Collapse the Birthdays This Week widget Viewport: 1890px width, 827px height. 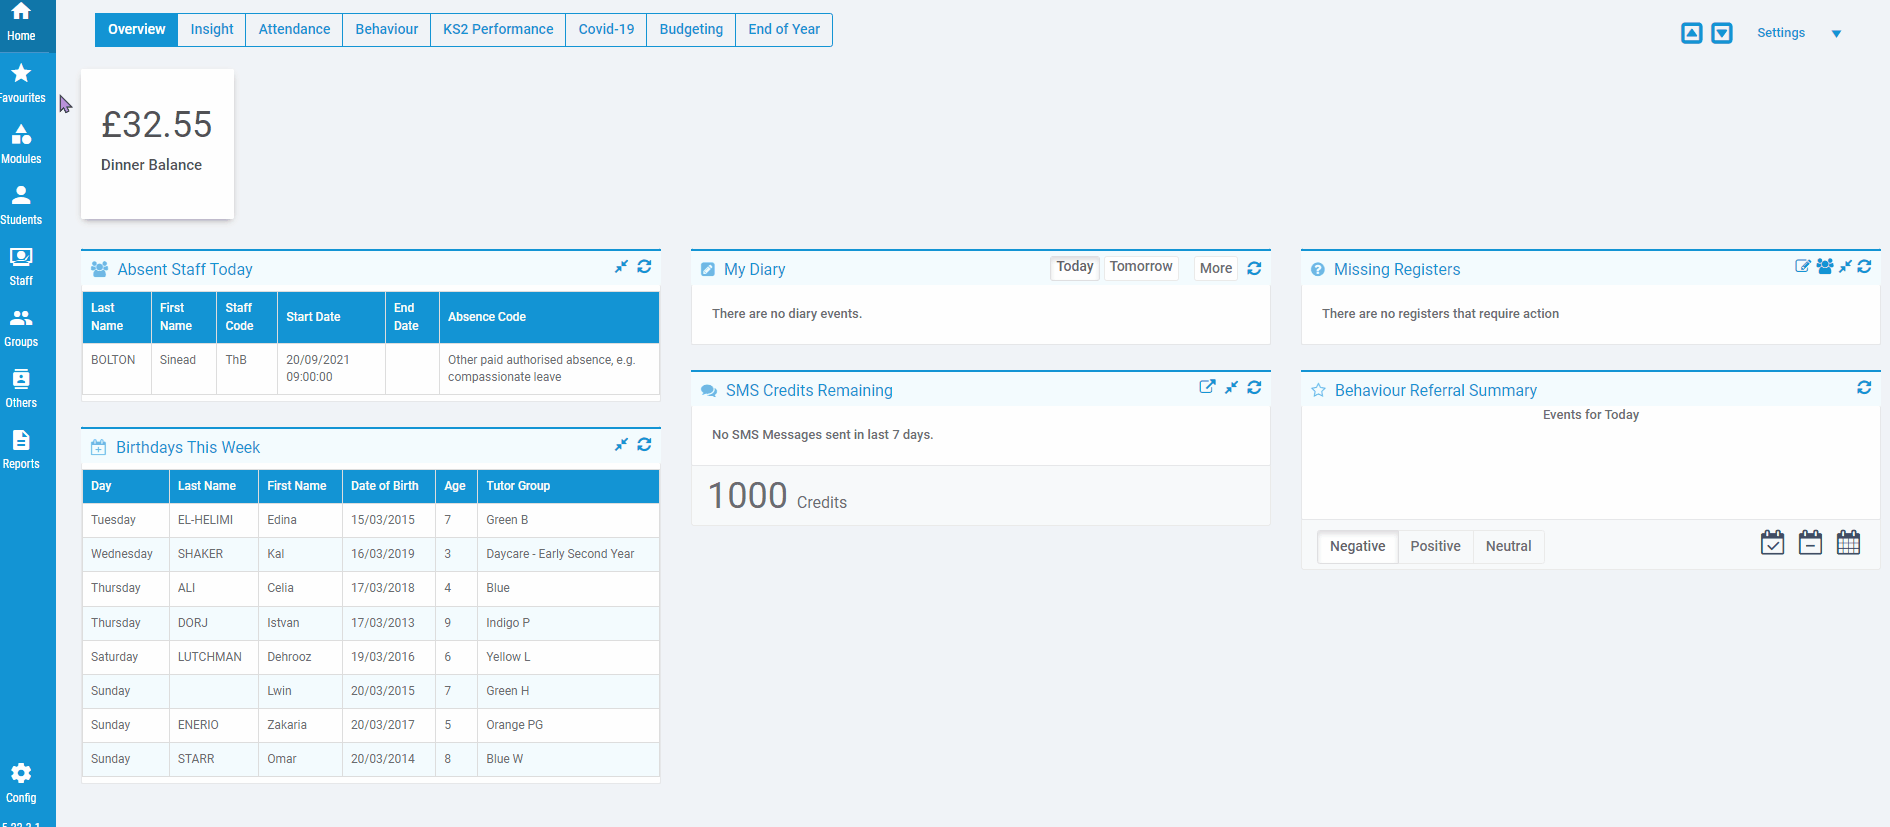click(621, 445)
